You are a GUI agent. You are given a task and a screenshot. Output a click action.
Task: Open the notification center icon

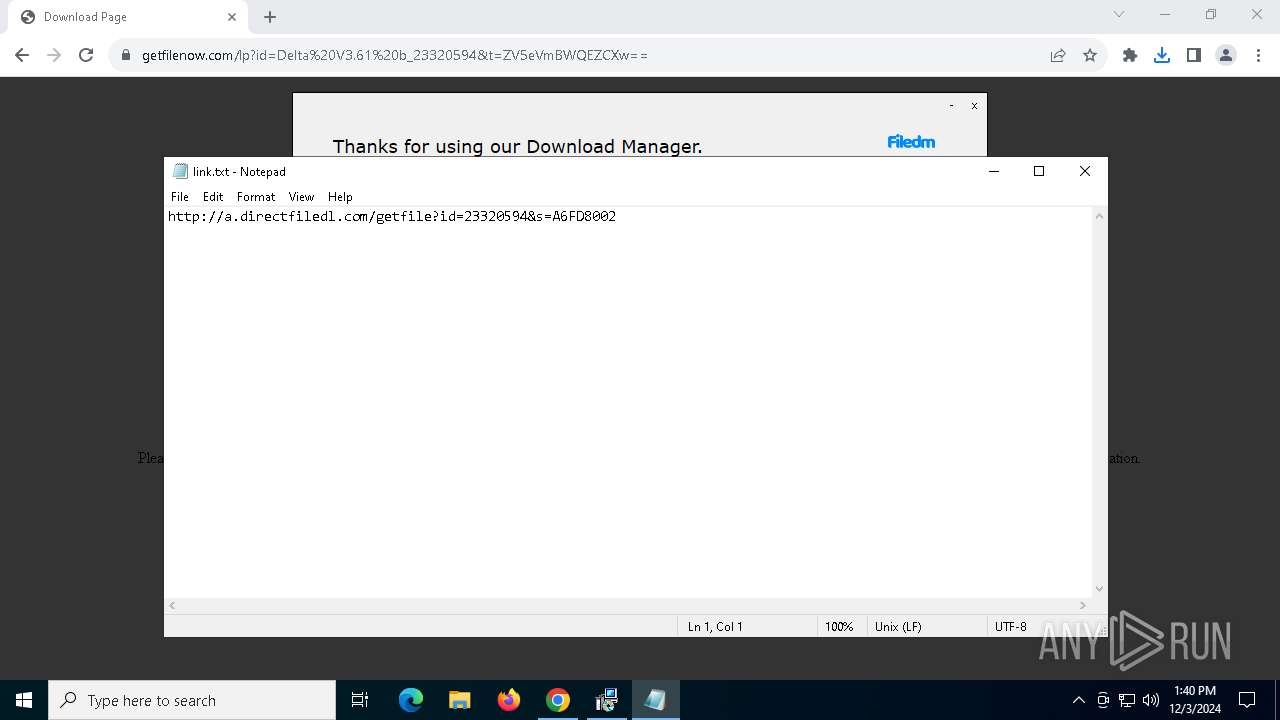coord(1247,700)
